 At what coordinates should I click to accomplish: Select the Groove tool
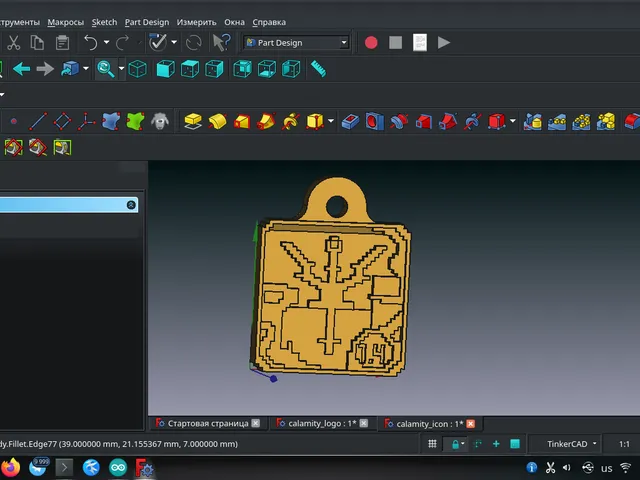[399, 121]
